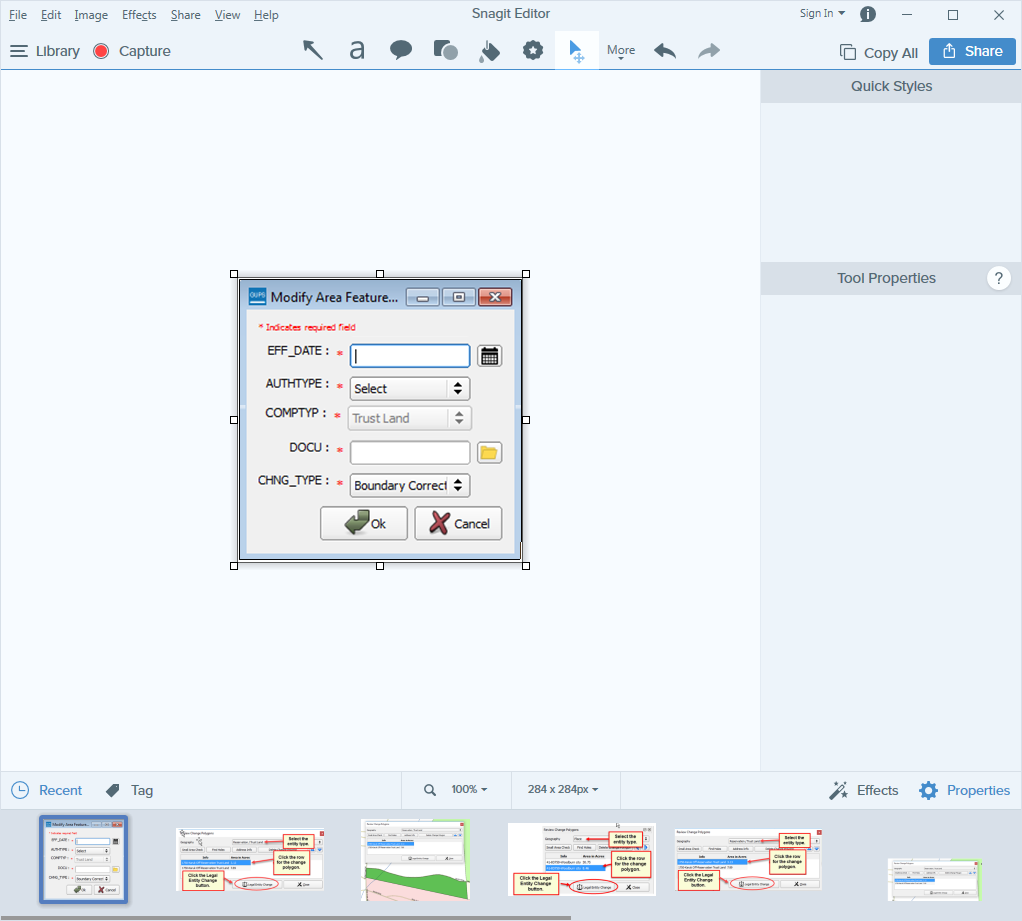The width and height of the screenshot is (1022, 921).
Task: Click the Share button
Action: [x=972, y=51]
